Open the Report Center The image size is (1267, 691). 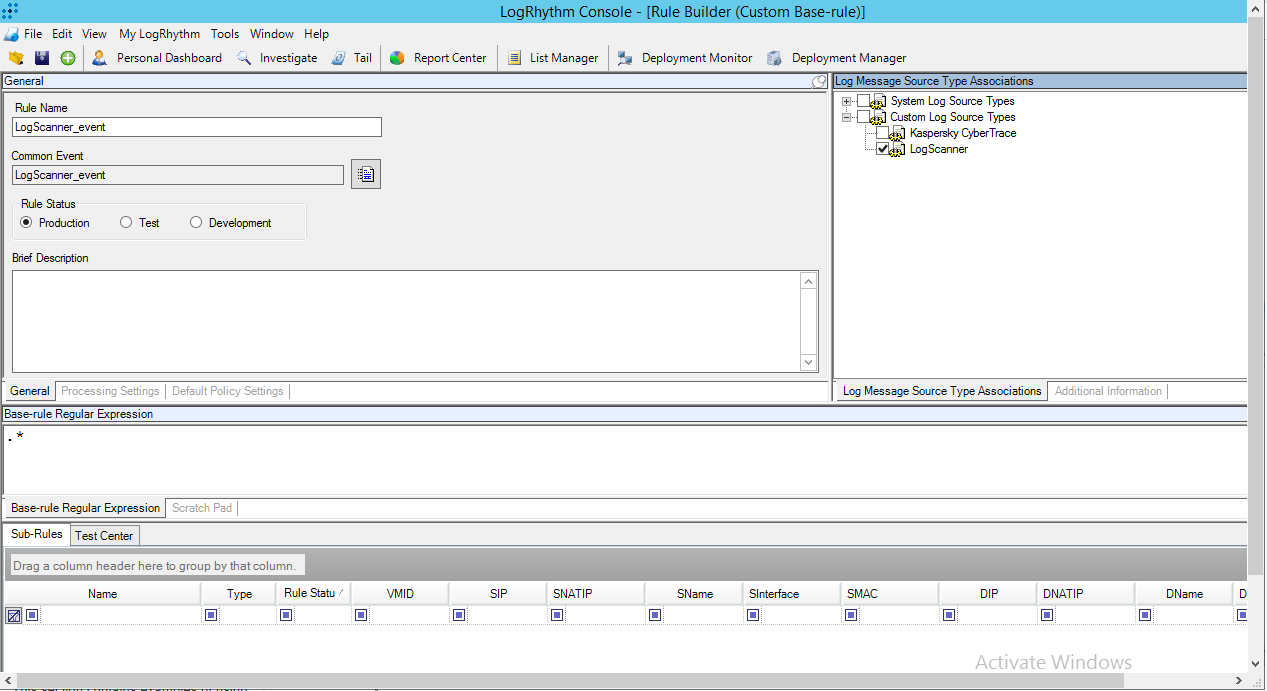(438, 57)
